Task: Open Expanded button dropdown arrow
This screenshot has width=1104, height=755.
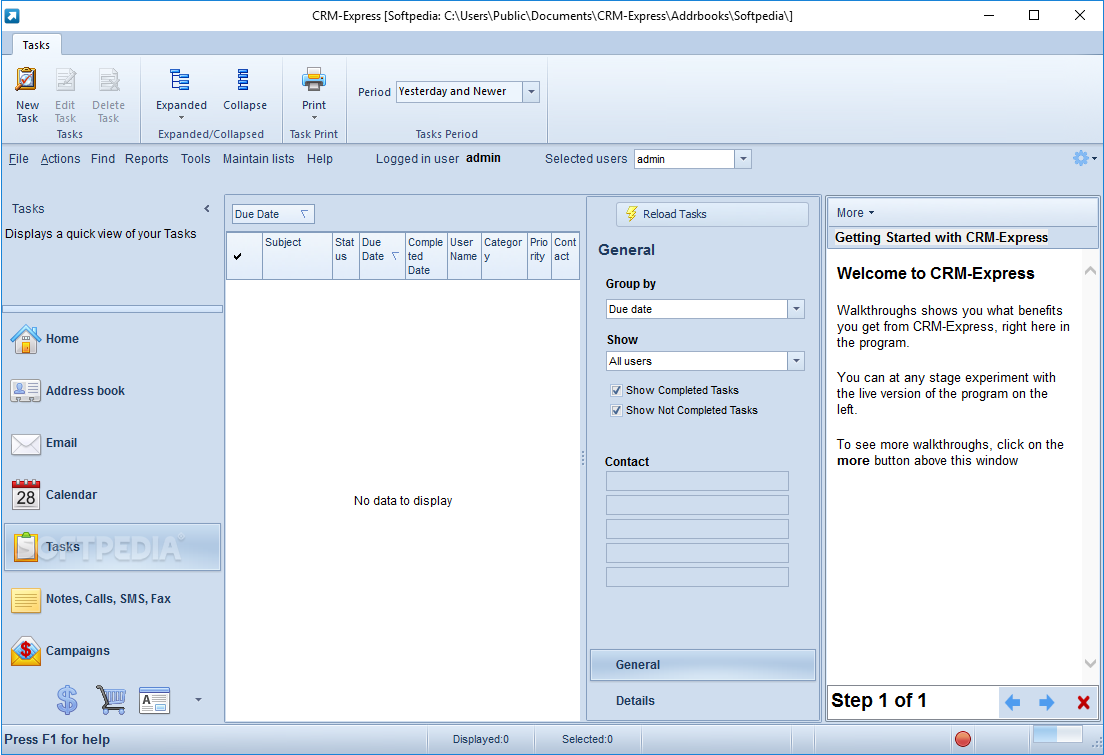Action: point(181,118)
